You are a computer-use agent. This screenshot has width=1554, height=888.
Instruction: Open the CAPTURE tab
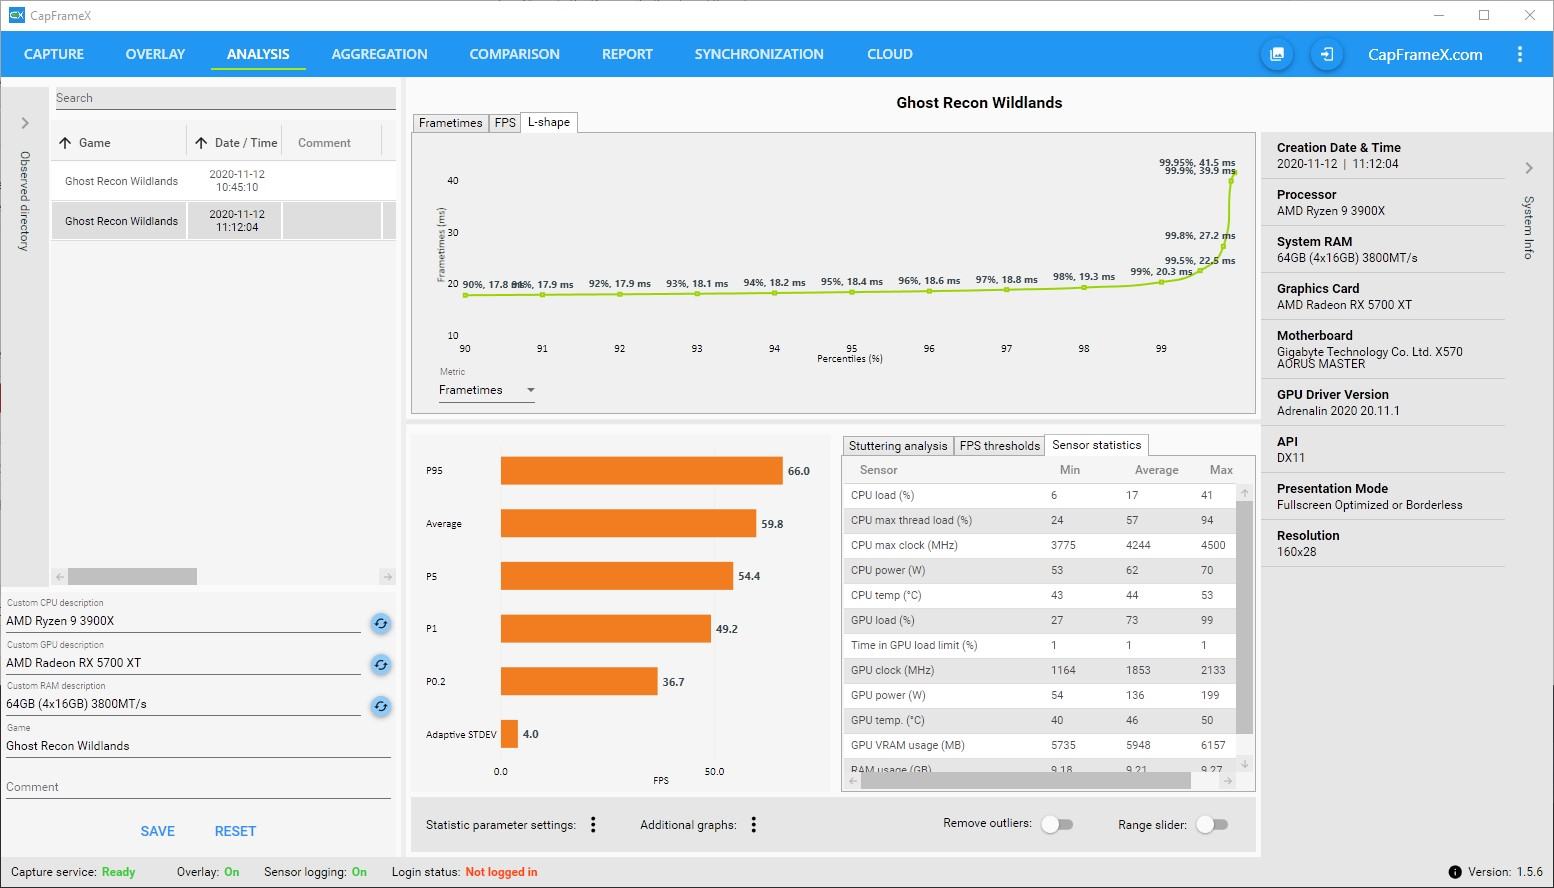pos(54,54)
